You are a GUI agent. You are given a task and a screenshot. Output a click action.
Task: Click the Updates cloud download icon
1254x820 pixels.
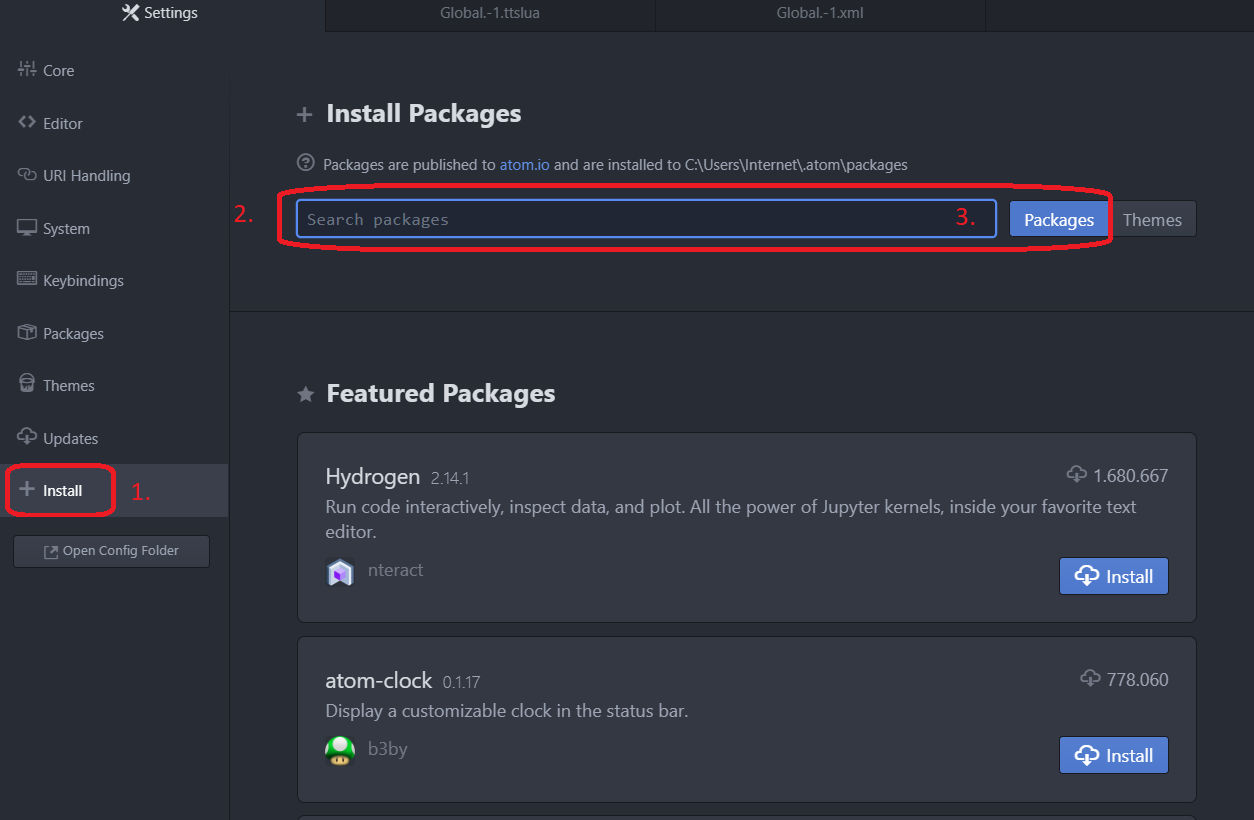point(27,437)
